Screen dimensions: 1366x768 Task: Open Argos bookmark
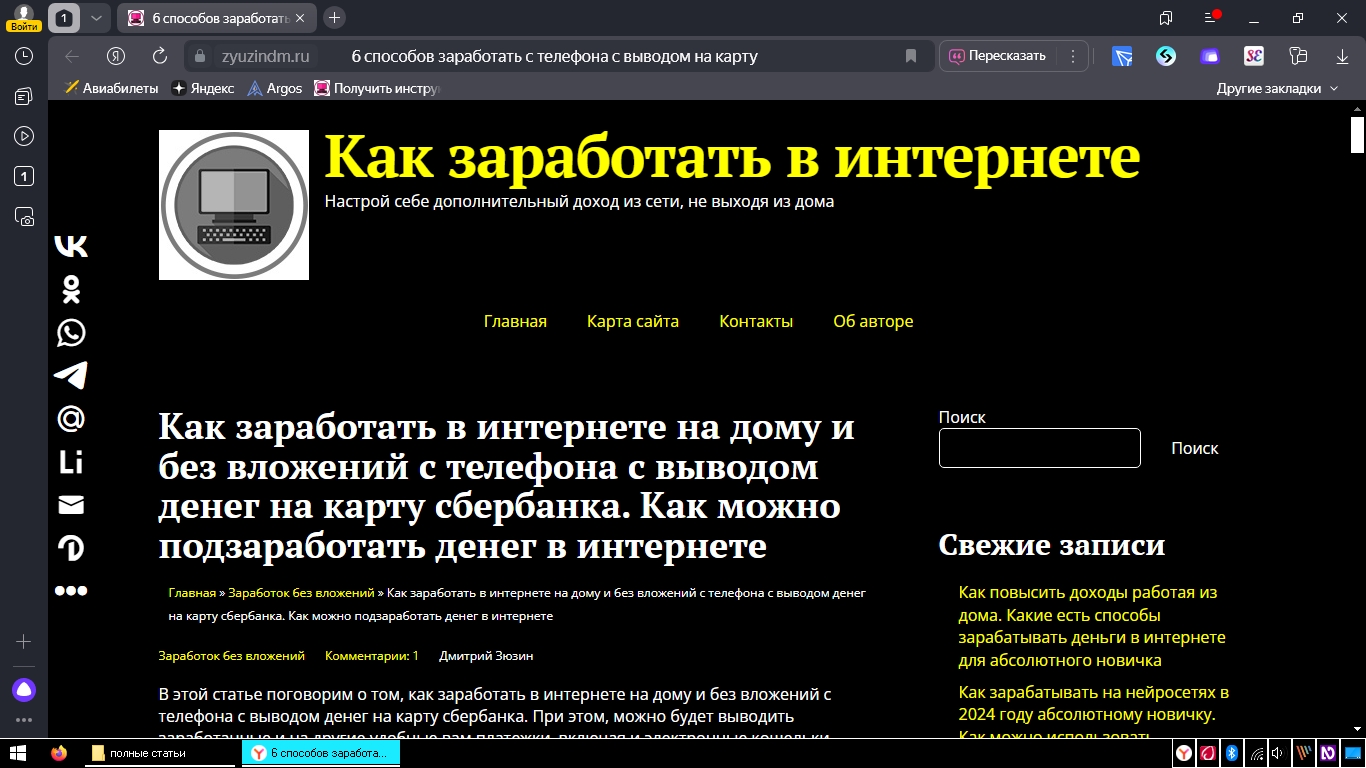point(274,88)
